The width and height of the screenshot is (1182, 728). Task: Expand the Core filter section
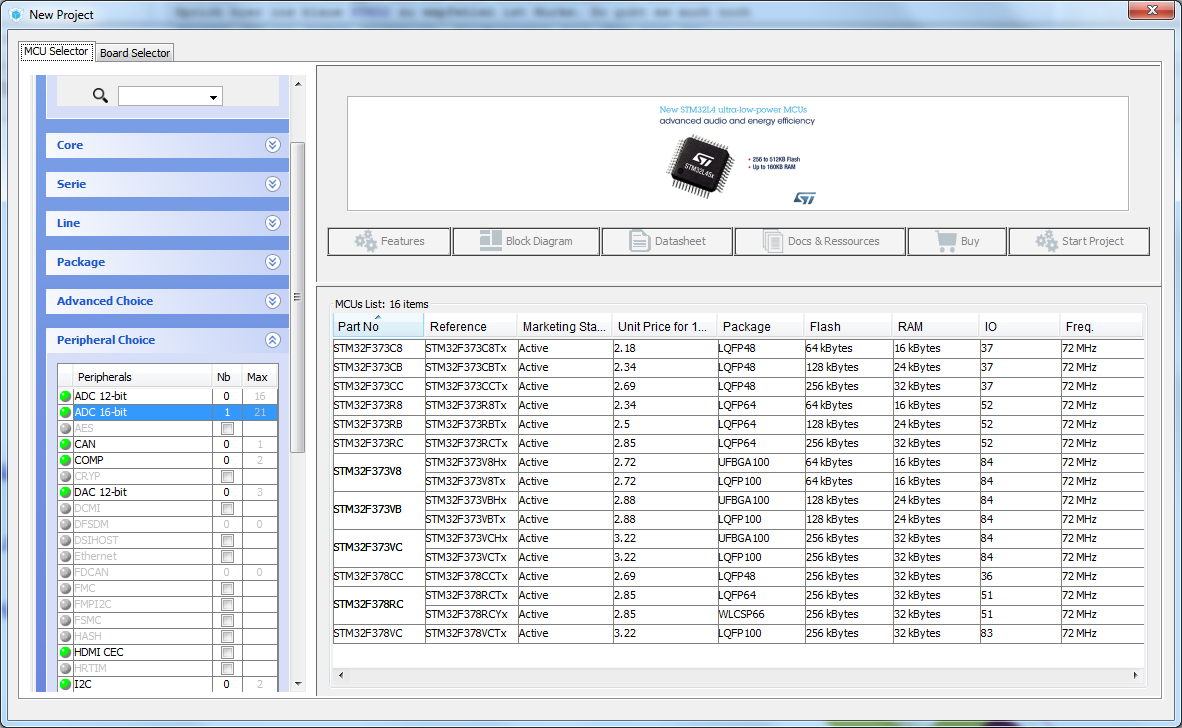(273, 145)
